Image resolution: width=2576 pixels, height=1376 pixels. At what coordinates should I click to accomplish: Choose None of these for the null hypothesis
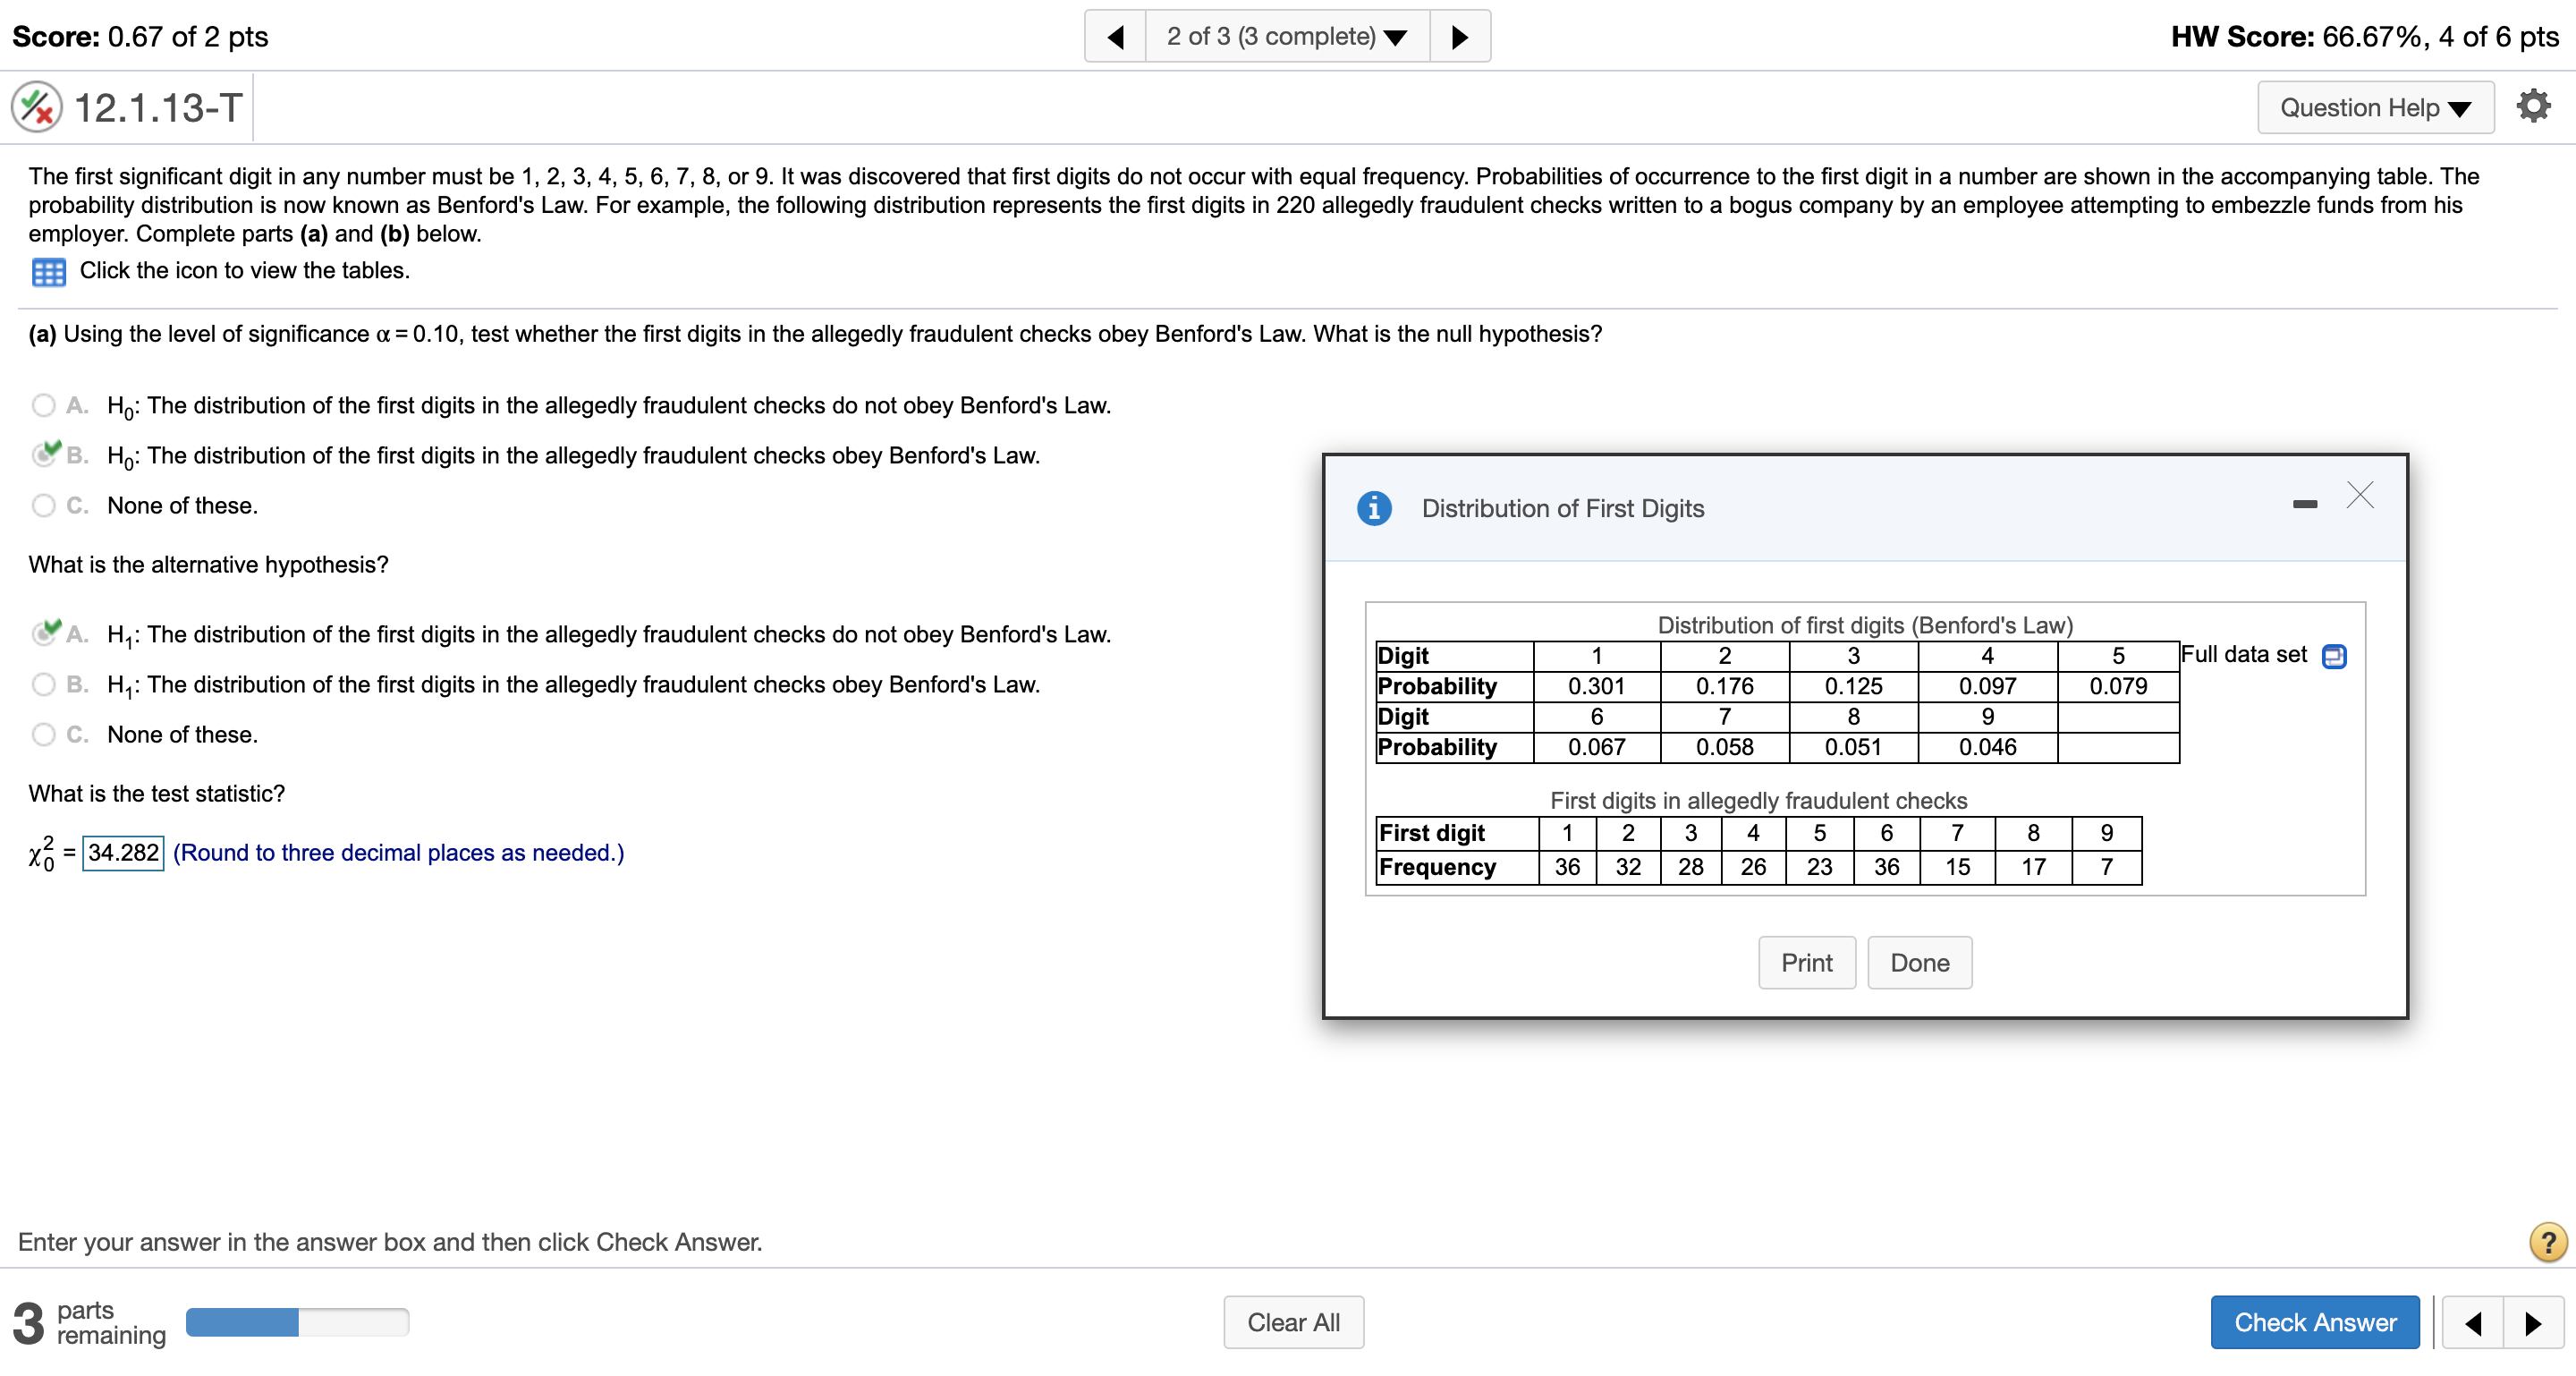click(44, 505)
